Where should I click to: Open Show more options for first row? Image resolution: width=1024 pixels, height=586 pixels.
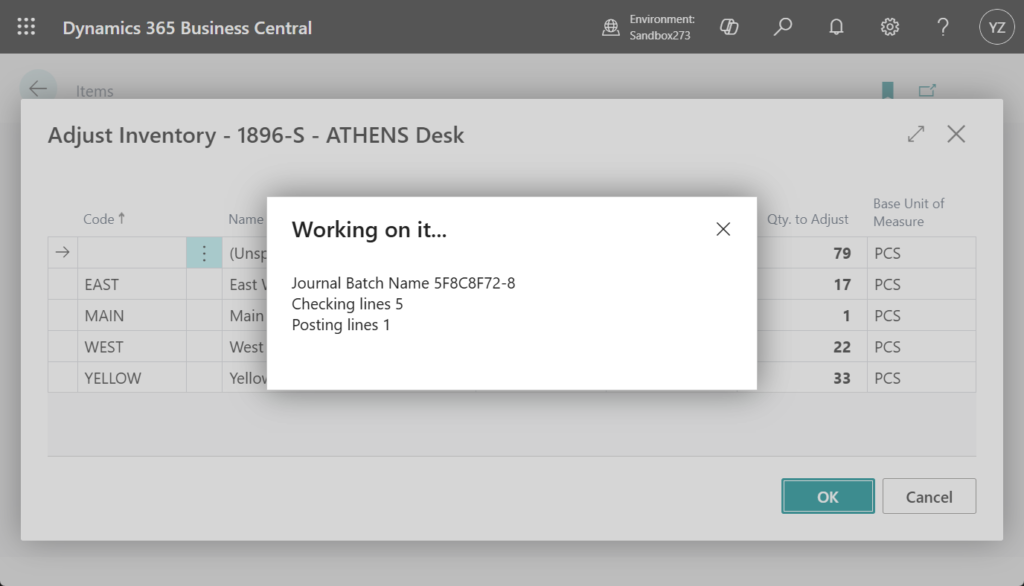pyautogui.click(x=204, y=253)
